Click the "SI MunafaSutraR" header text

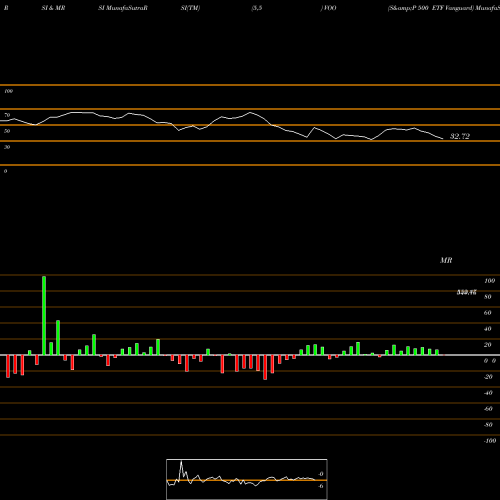click(x=123, y=8)
